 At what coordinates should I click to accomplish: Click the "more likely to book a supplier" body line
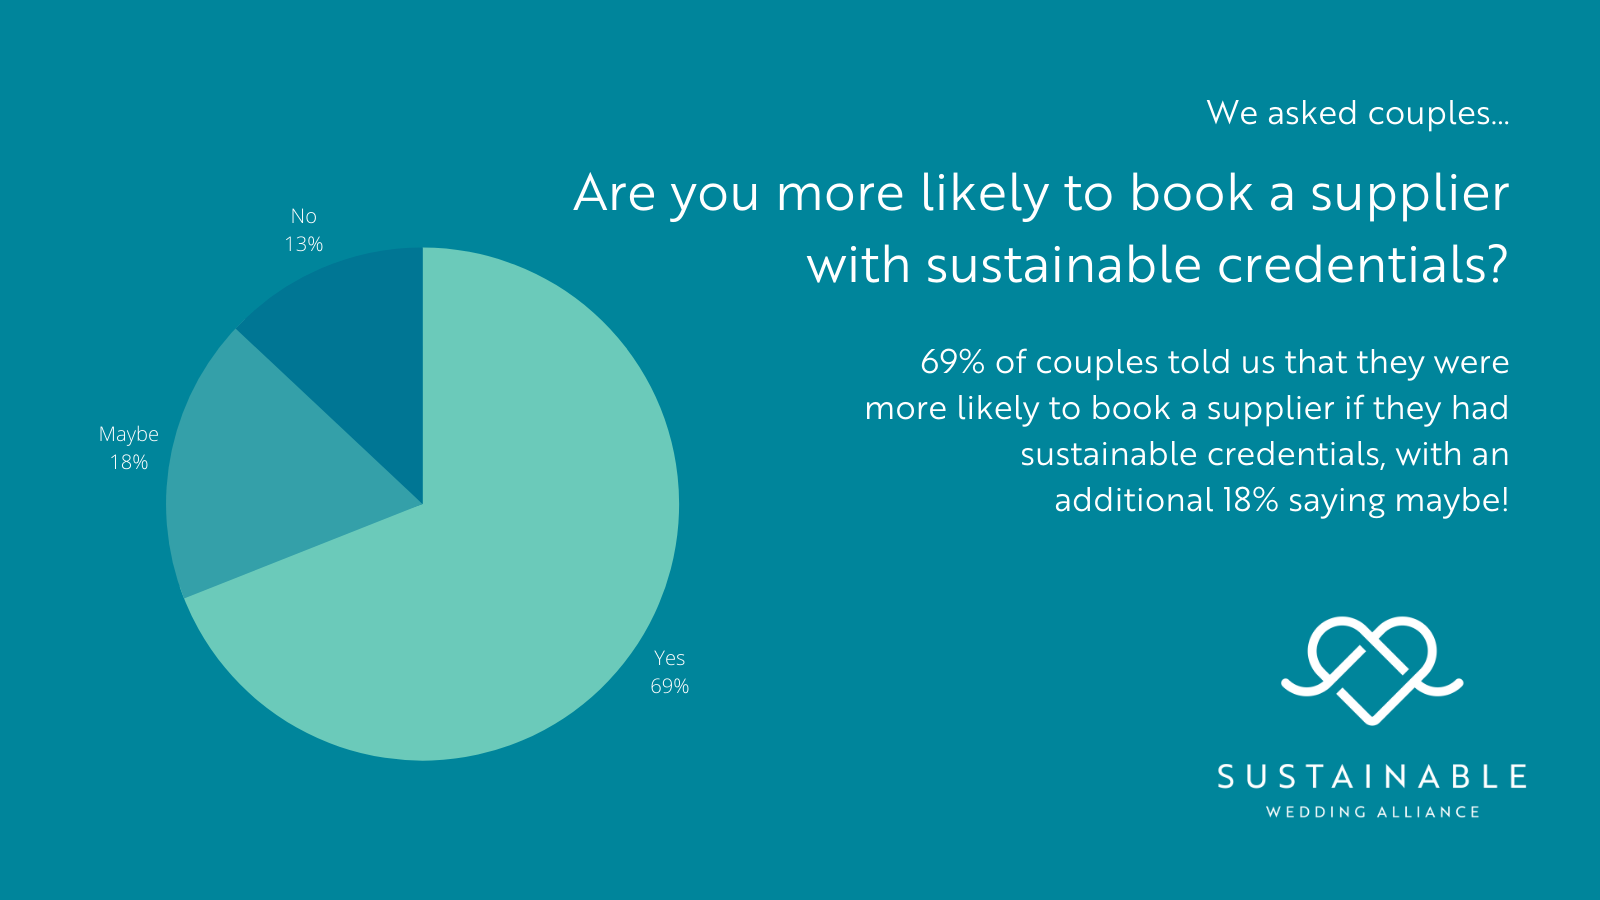click(1186, 408)
